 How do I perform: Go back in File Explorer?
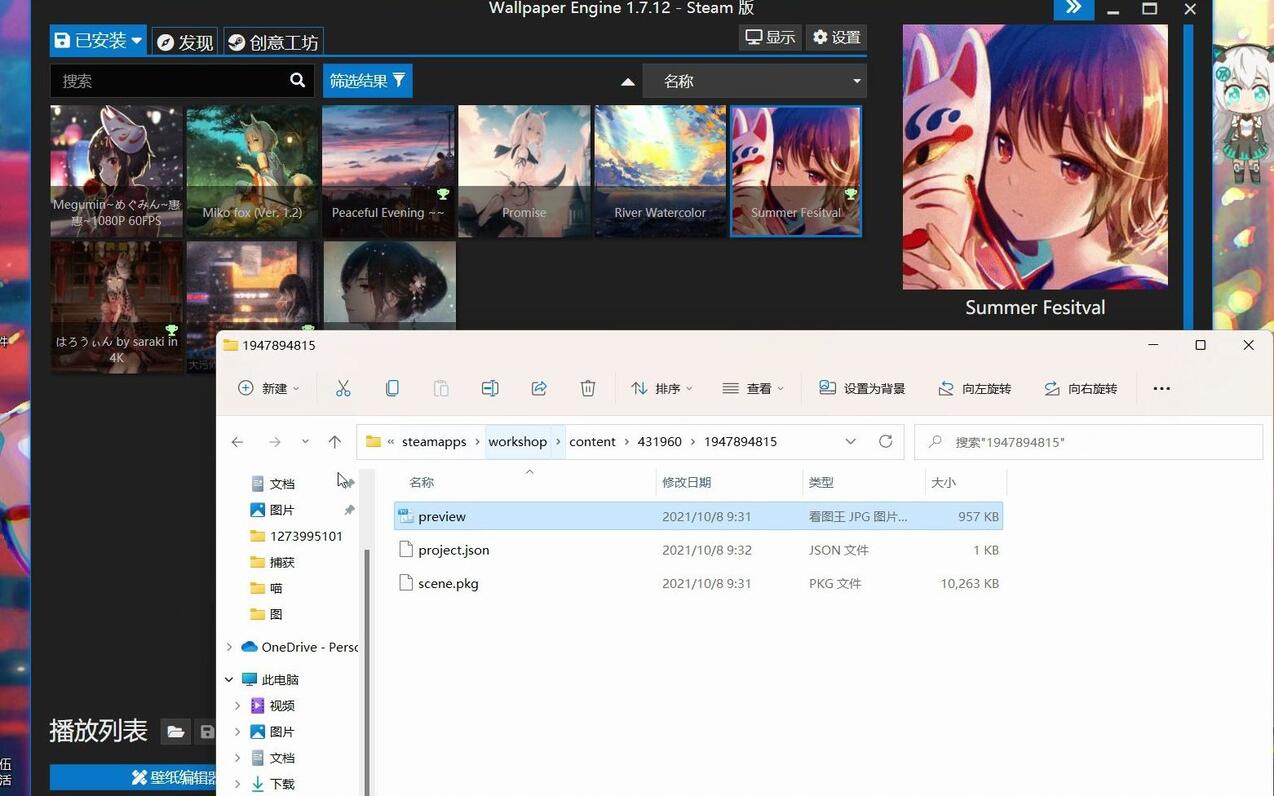237,441
